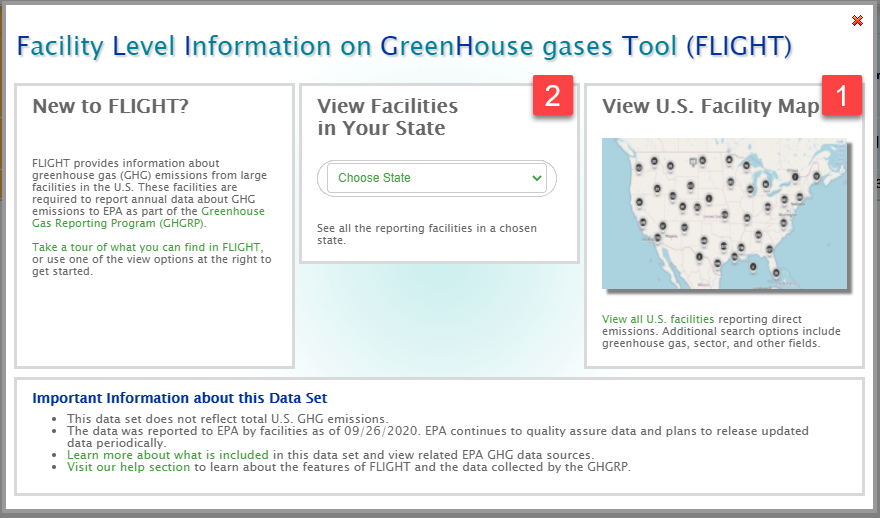
Task: Open Learn more about what is included
Action: 168,455
